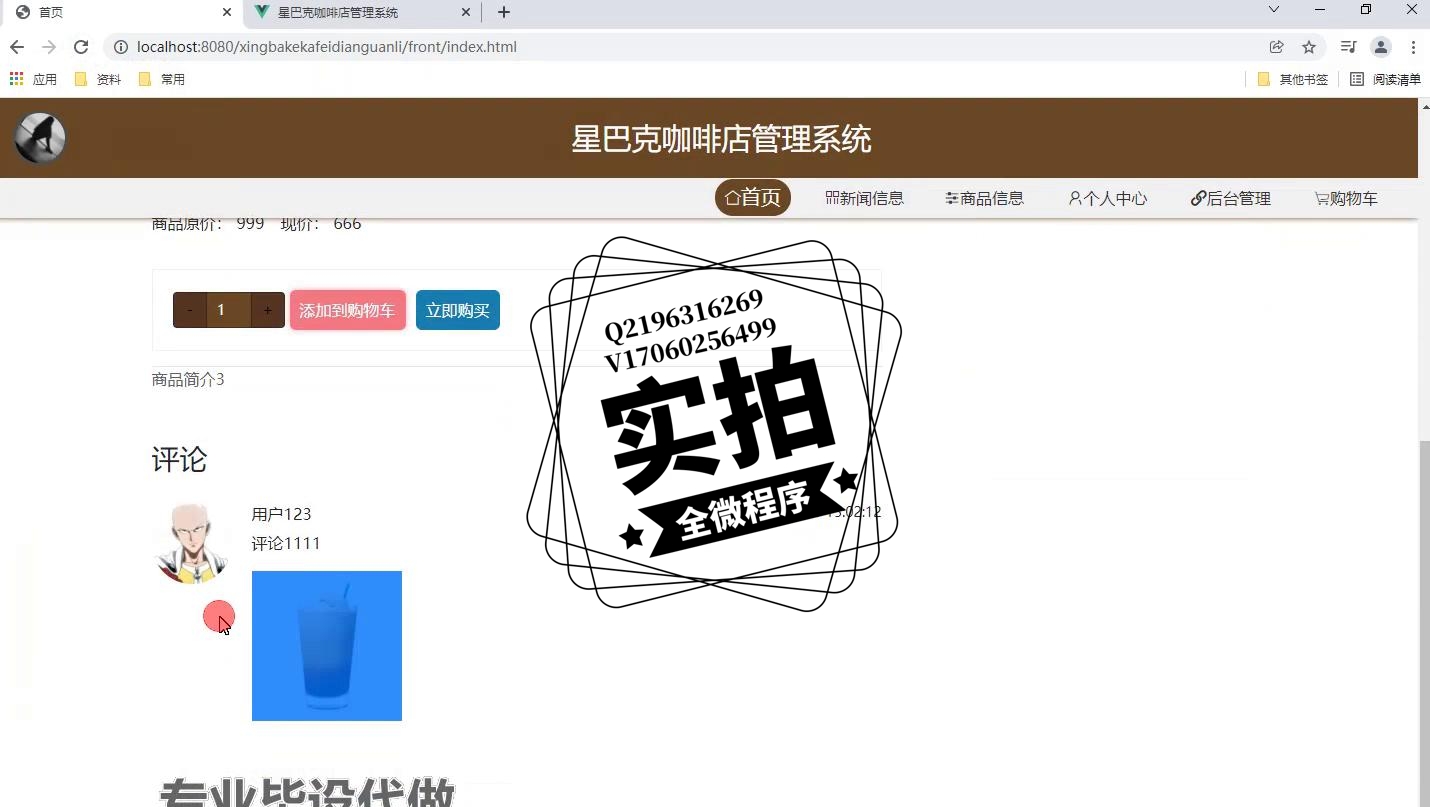This screenshot has height=807, width=1430.
Task: Switch to the 星巴克咖啡店管理系统 tab
Action: point(360,12)
